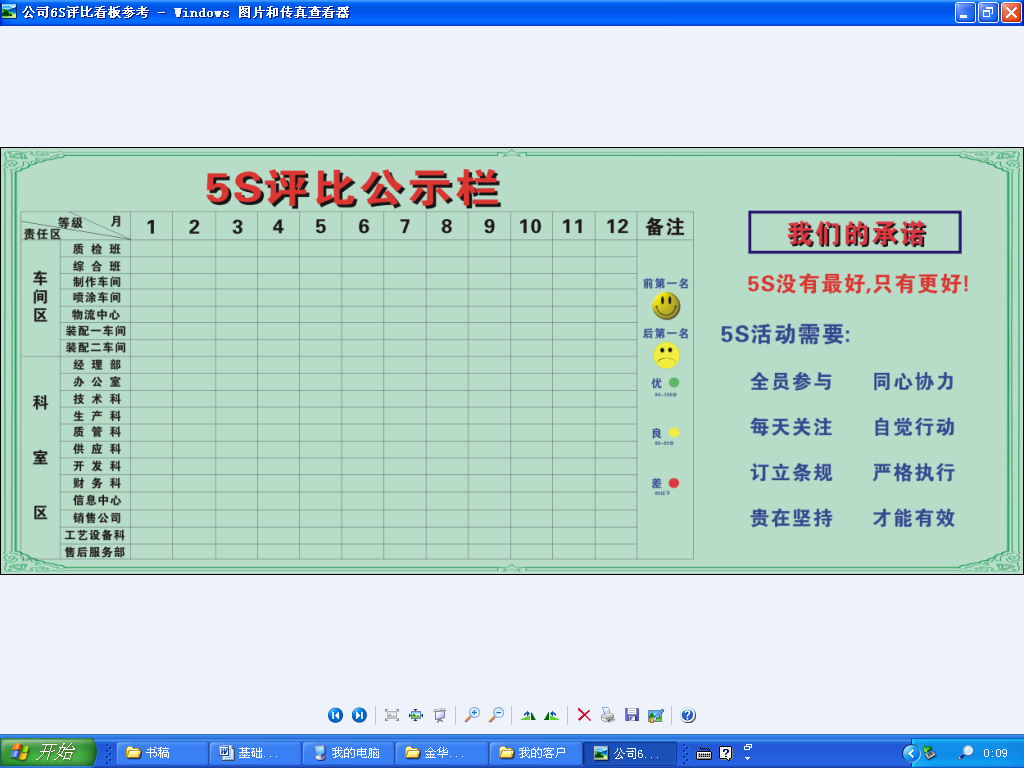Switch to 书稿 folder taskbar window

coord(162,753)
